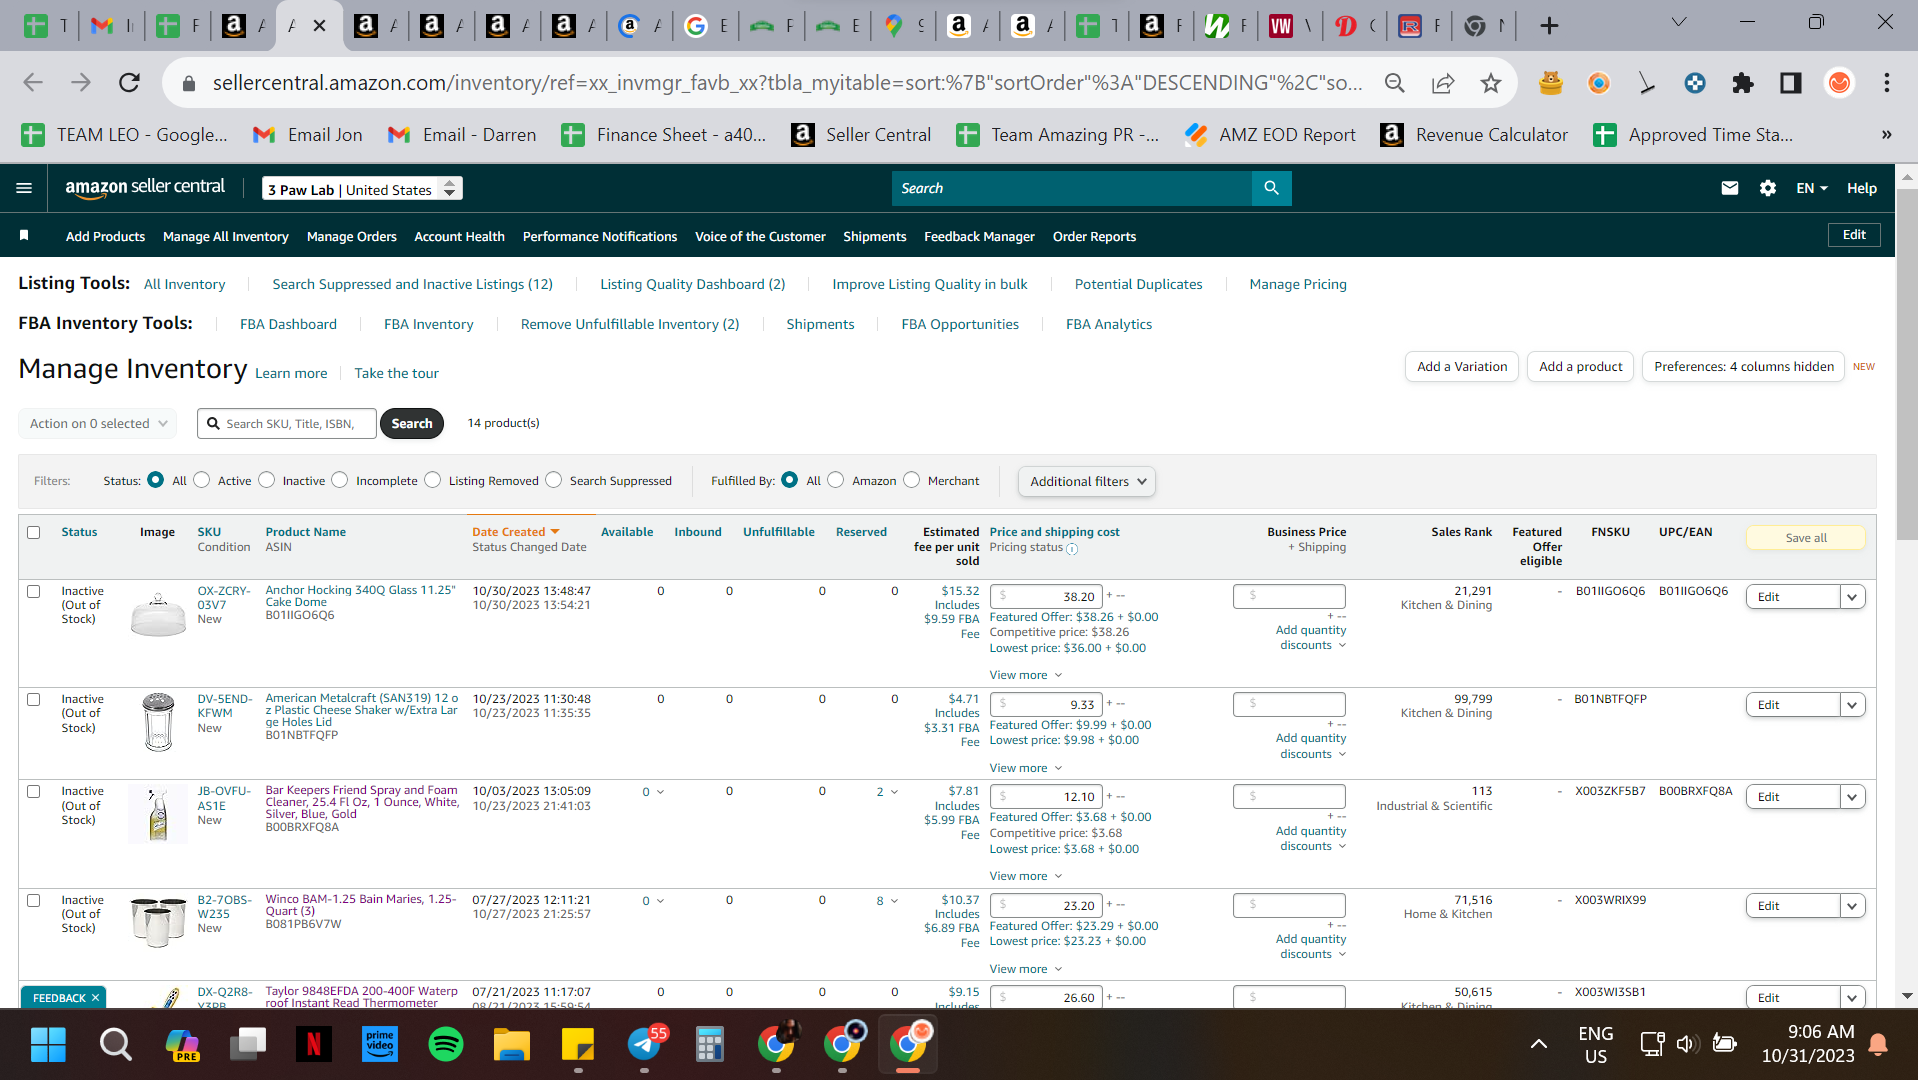Open the 3 Paw Lab store switcher
The height and width of the screenshot is (1080, 1918).
click(362, 189)
